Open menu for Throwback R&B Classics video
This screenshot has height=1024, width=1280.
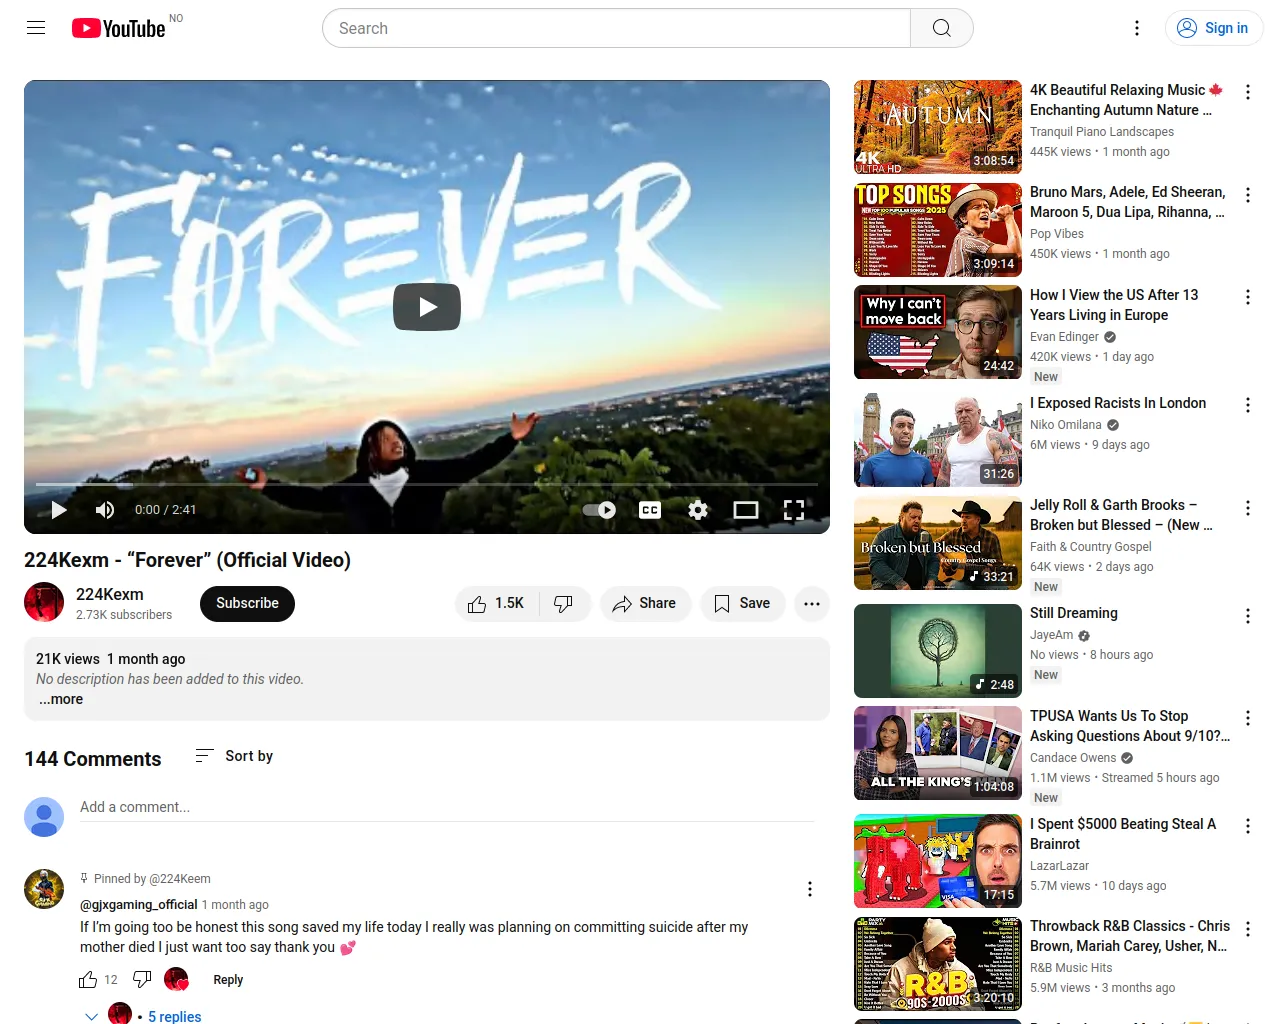(1248, 929)
